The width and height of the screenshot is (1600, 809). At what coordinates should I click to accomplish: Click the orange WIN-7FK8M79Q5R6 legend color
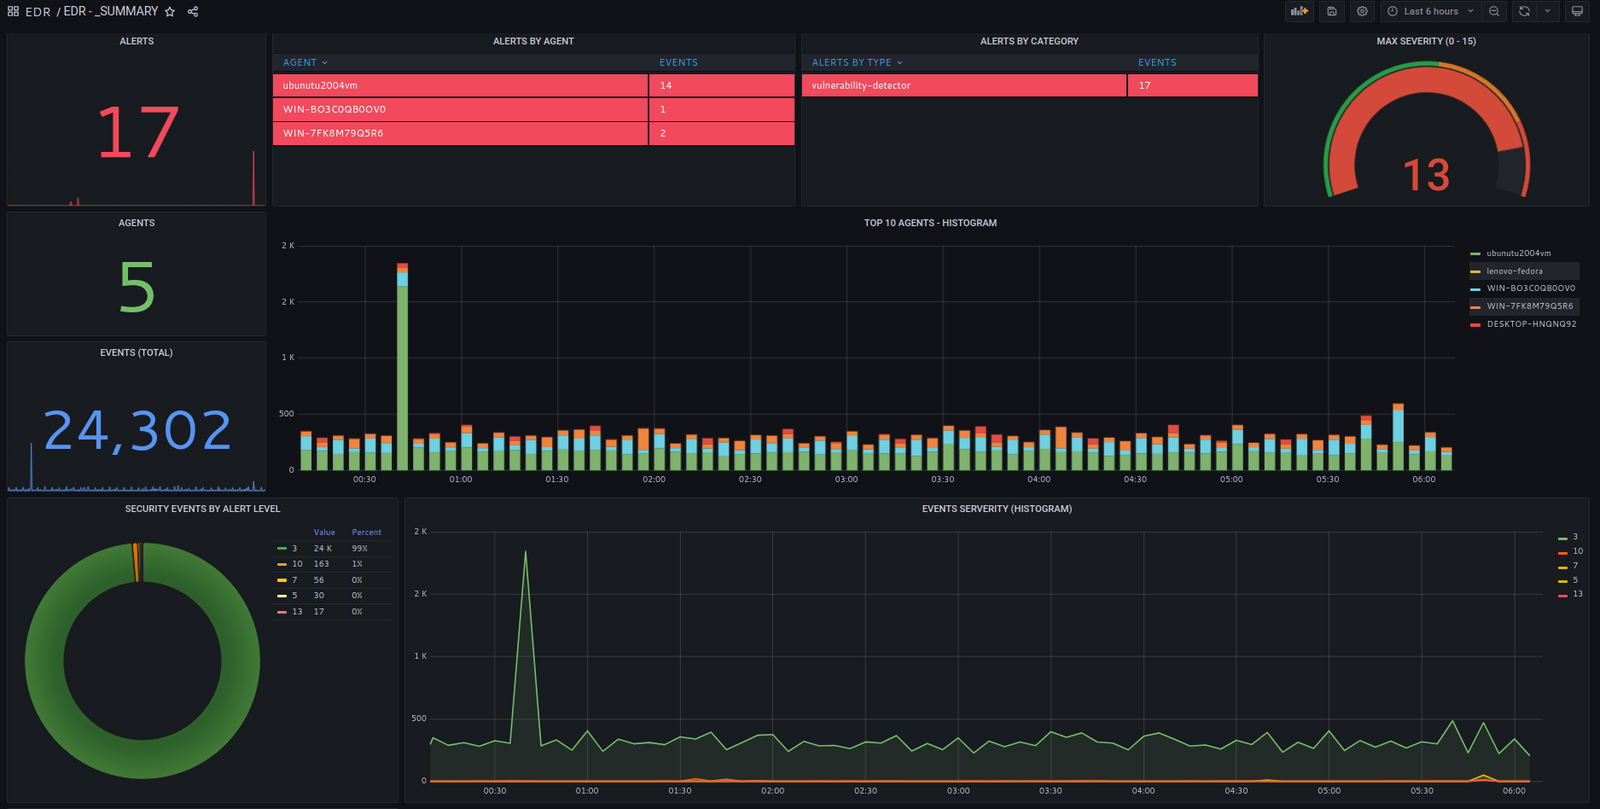click(1475, 307)
